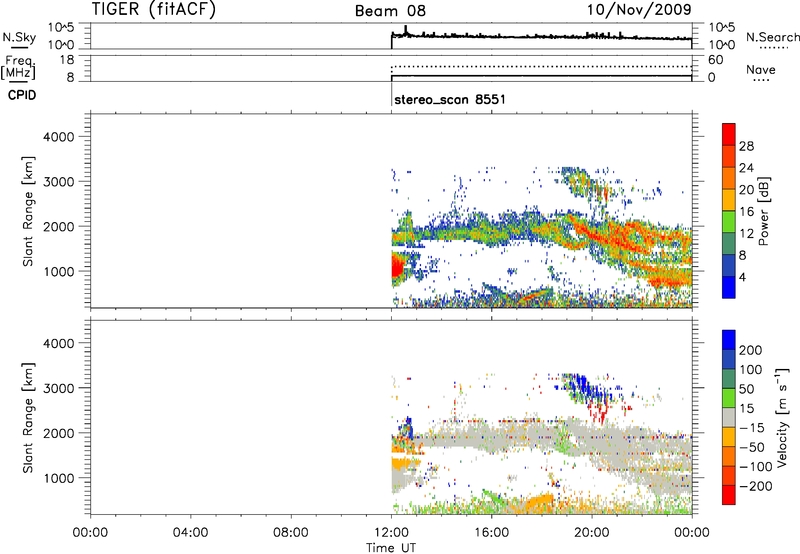This screenshot has height=554, width=800.
Task: Click the N.Search legend label
Action: 772,37
